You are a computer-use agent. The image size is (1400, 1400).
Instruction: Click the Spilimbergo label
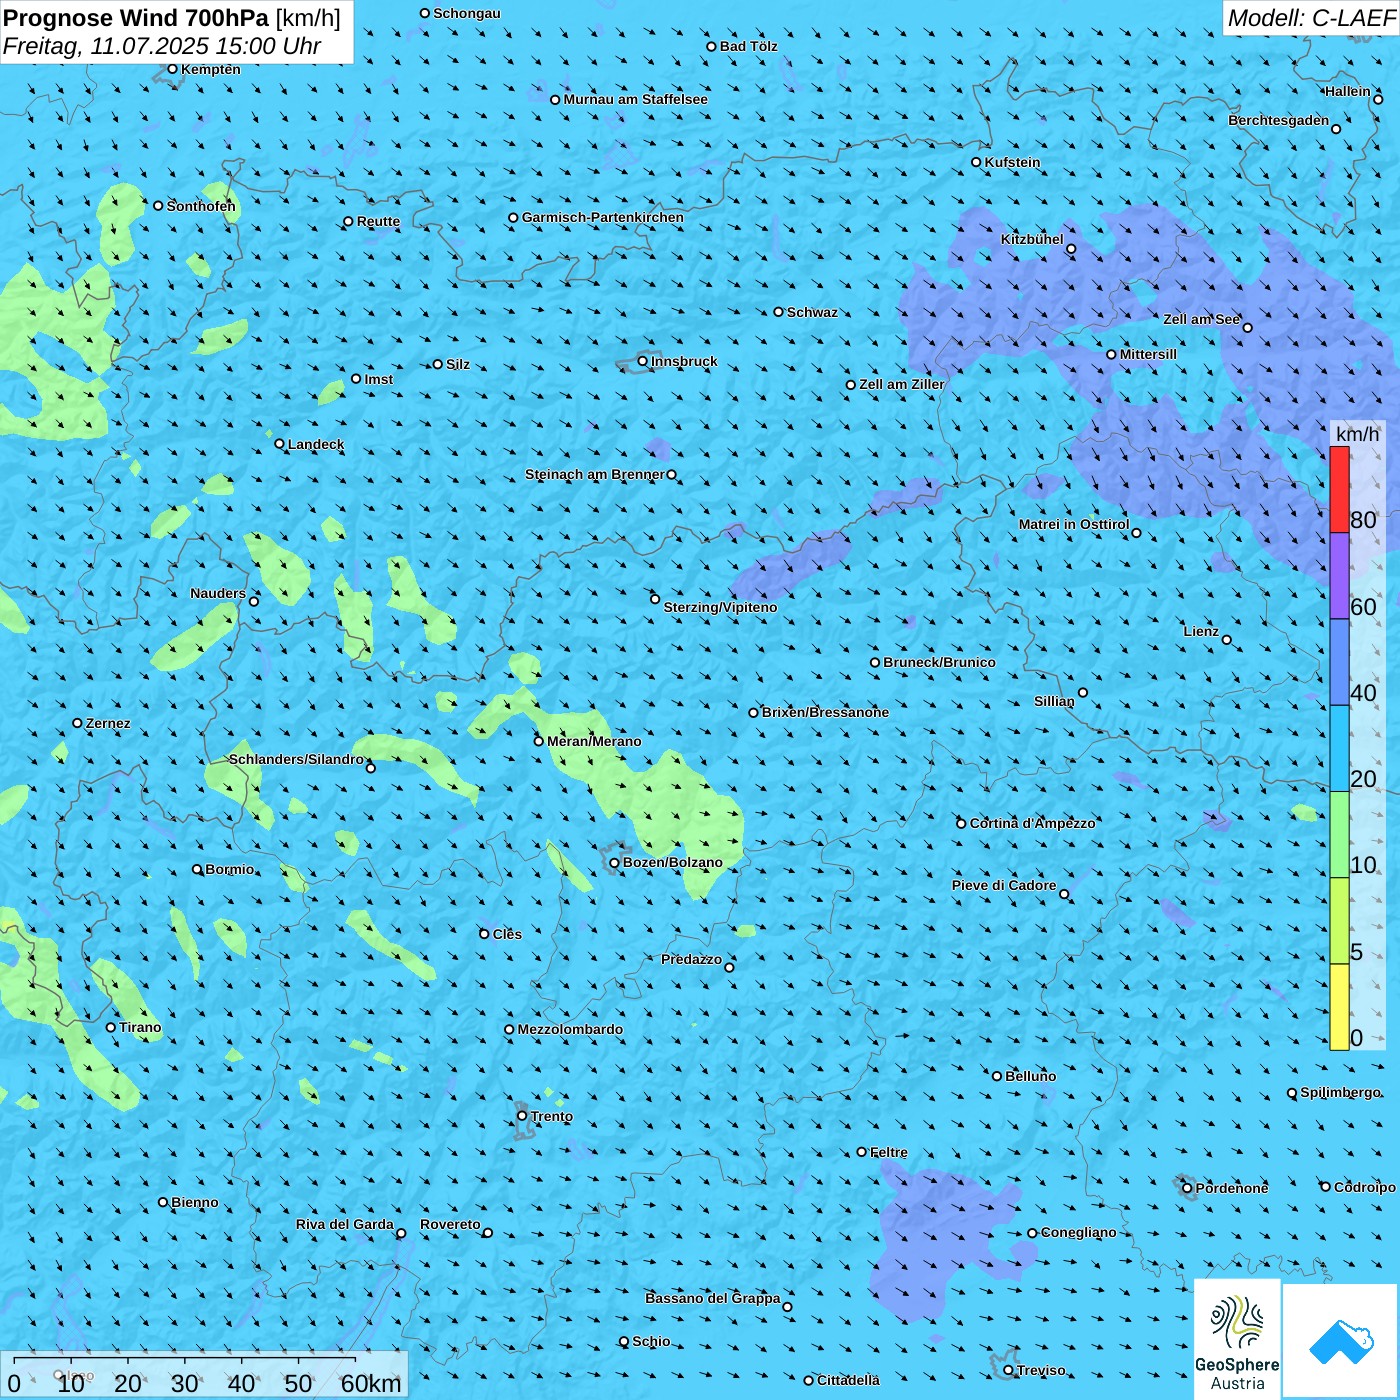point(1340,1092)
